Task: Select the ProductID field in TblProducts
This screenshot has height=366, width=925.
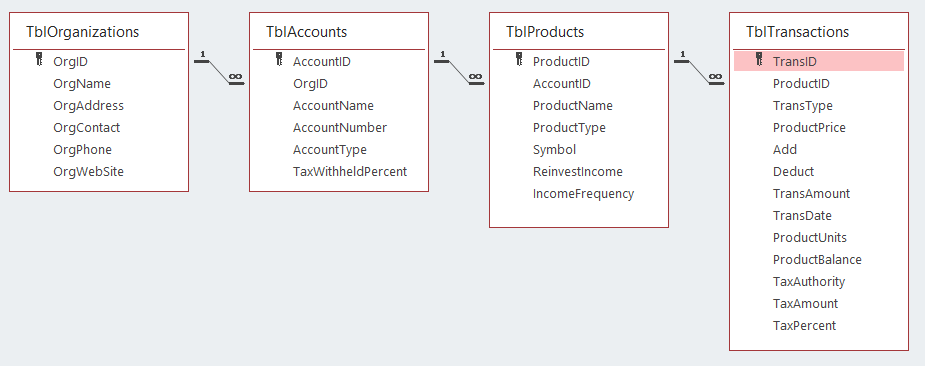Action: (x=561, y=61)
